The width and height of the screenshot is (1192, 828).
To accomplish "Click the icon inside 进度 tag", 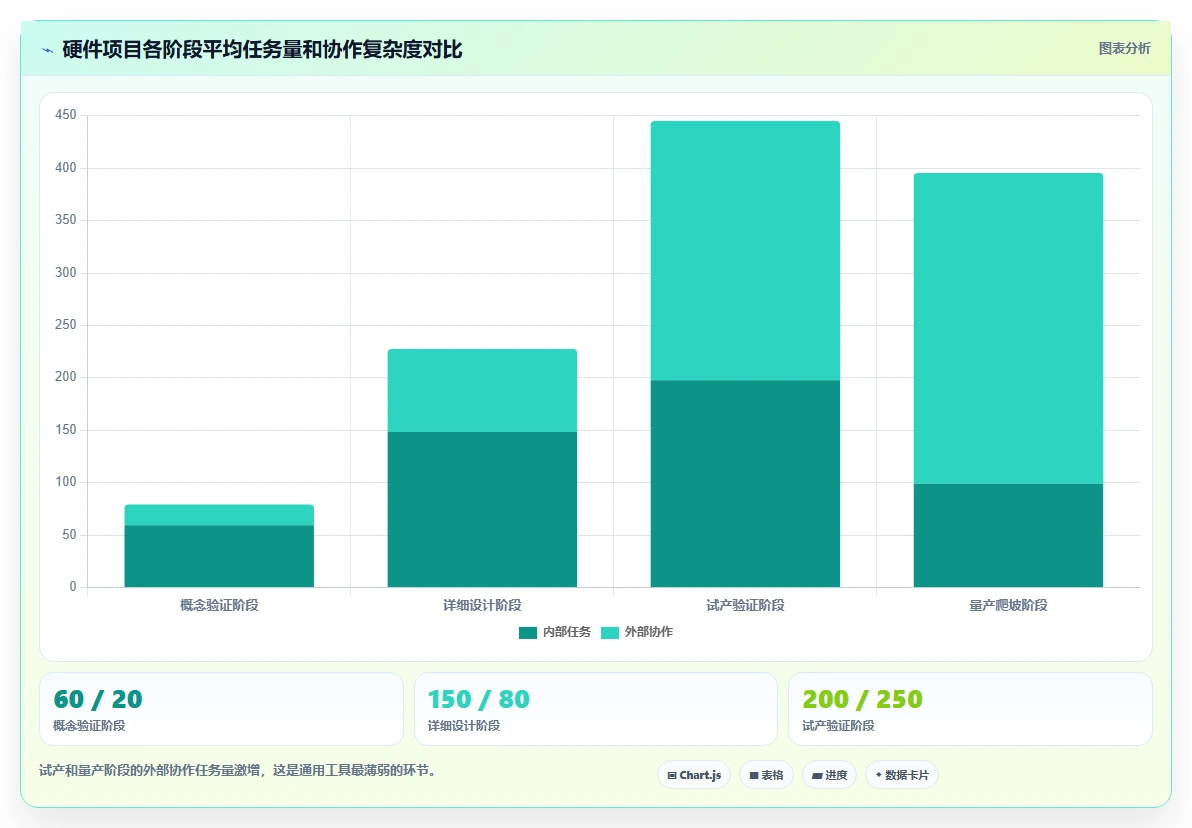I will point(817,776).
